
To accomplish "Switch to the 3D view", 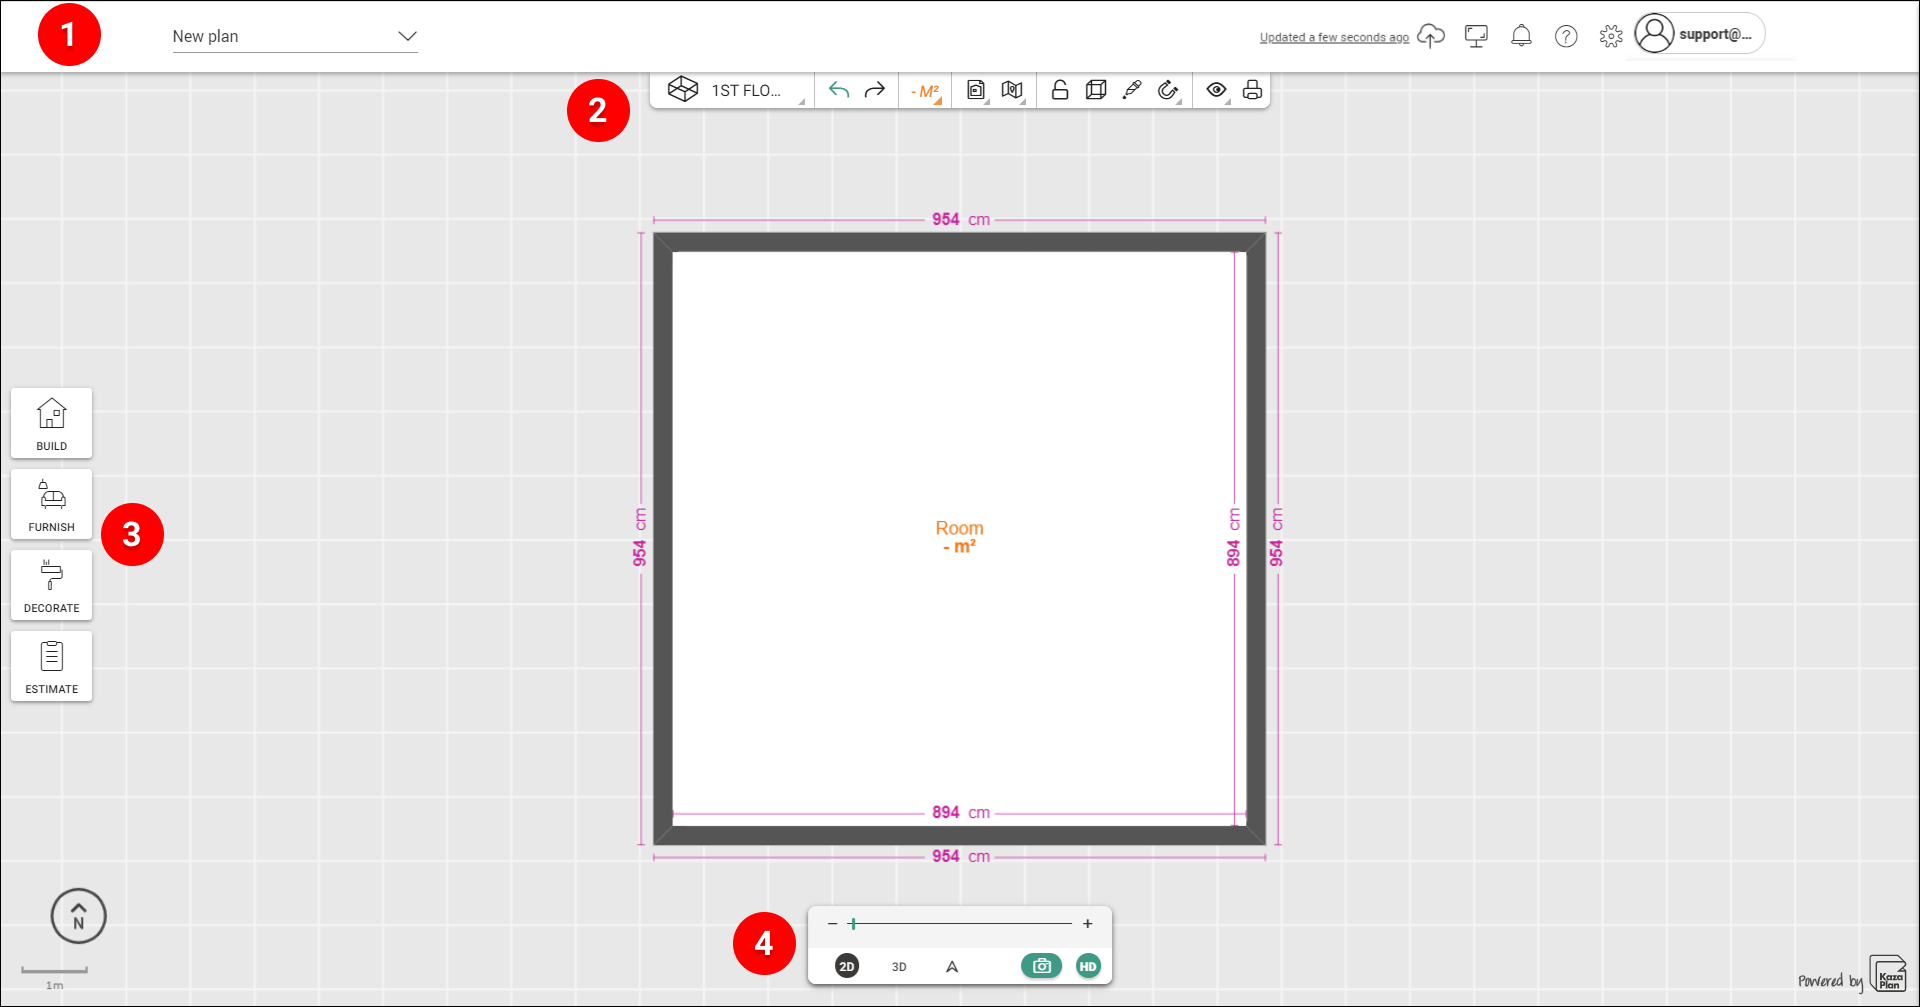I will point(899,967).
